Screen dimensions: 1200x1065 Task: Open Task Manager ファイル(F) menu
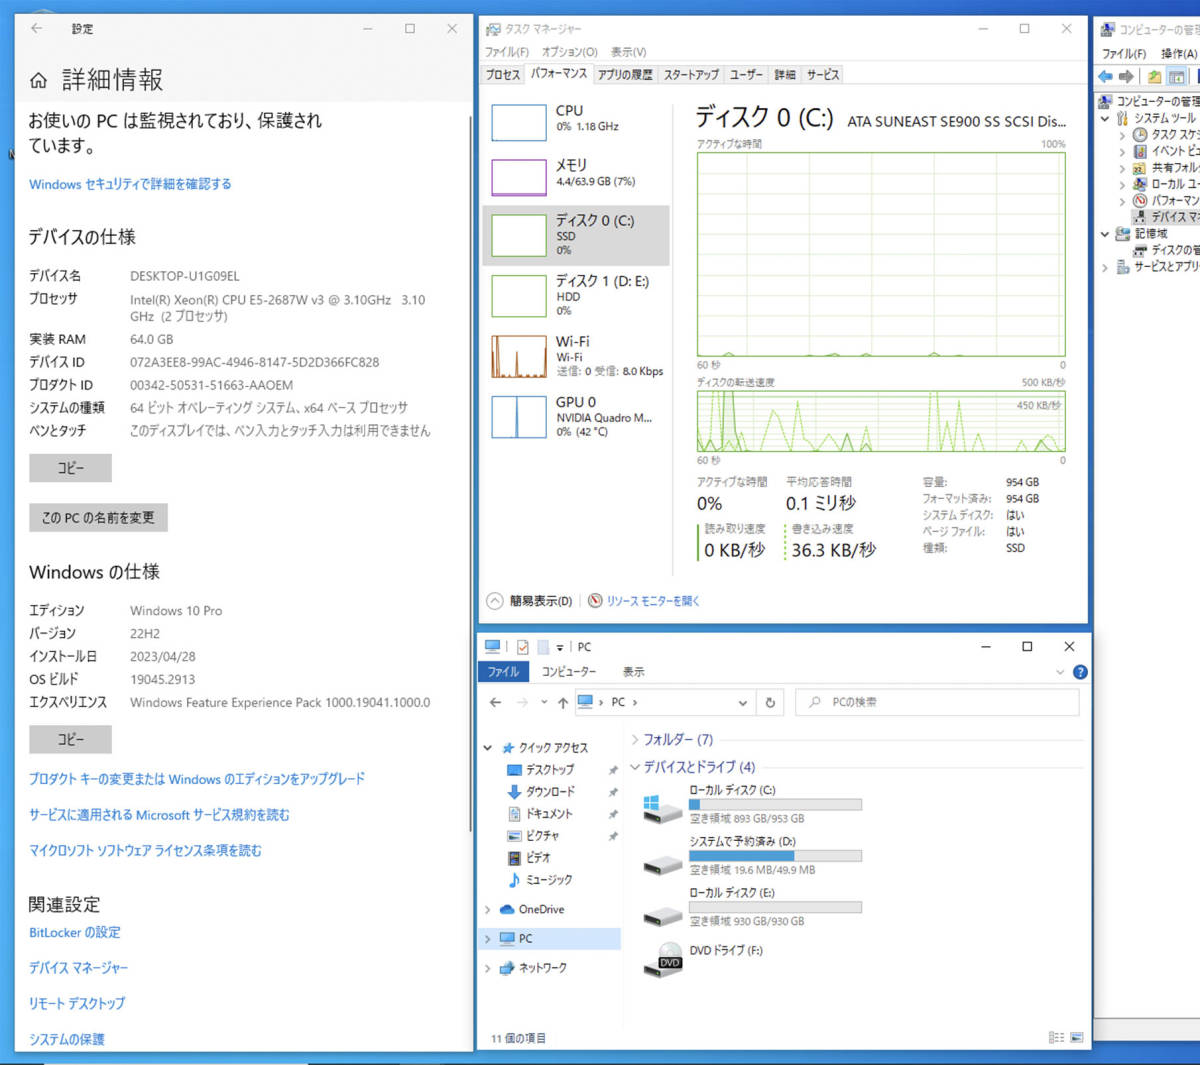[507, 52]
